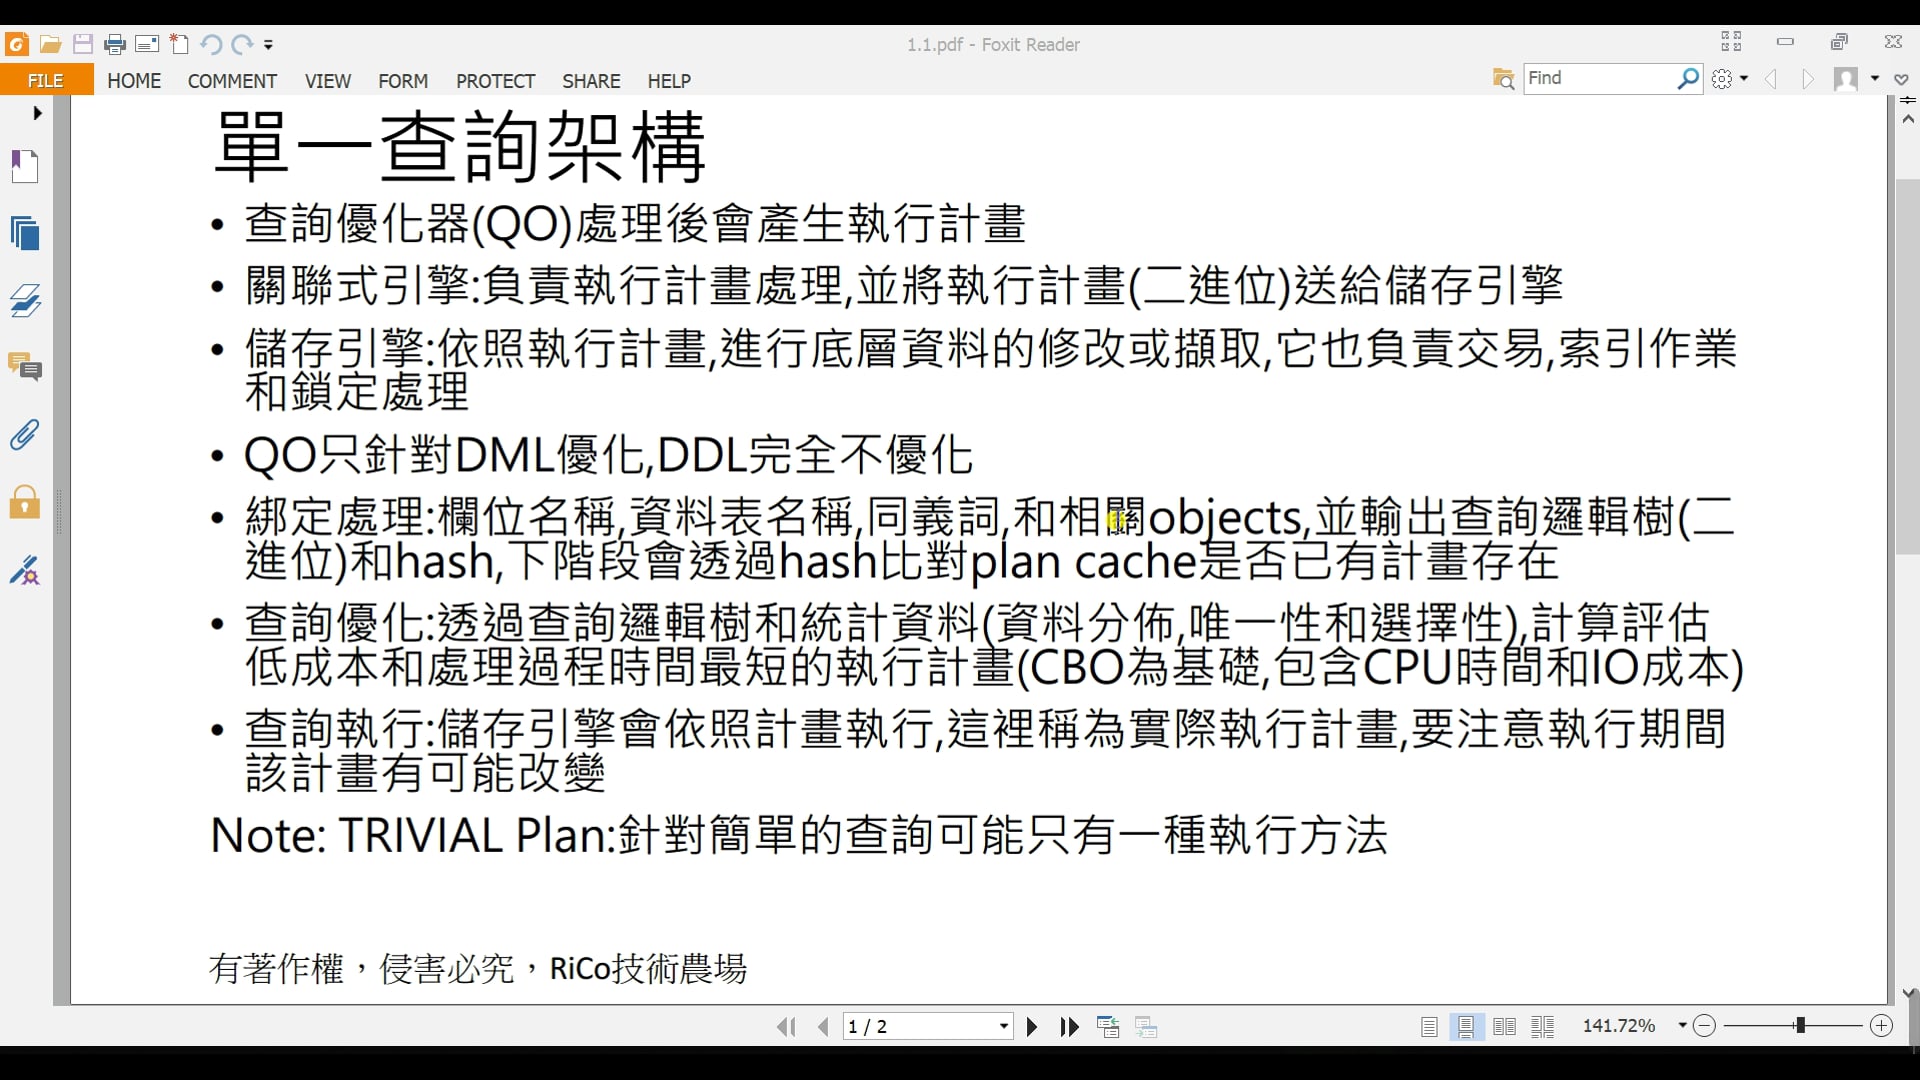
Task: Open the Attachments paperclip panel
Action: tap(25, 435)
